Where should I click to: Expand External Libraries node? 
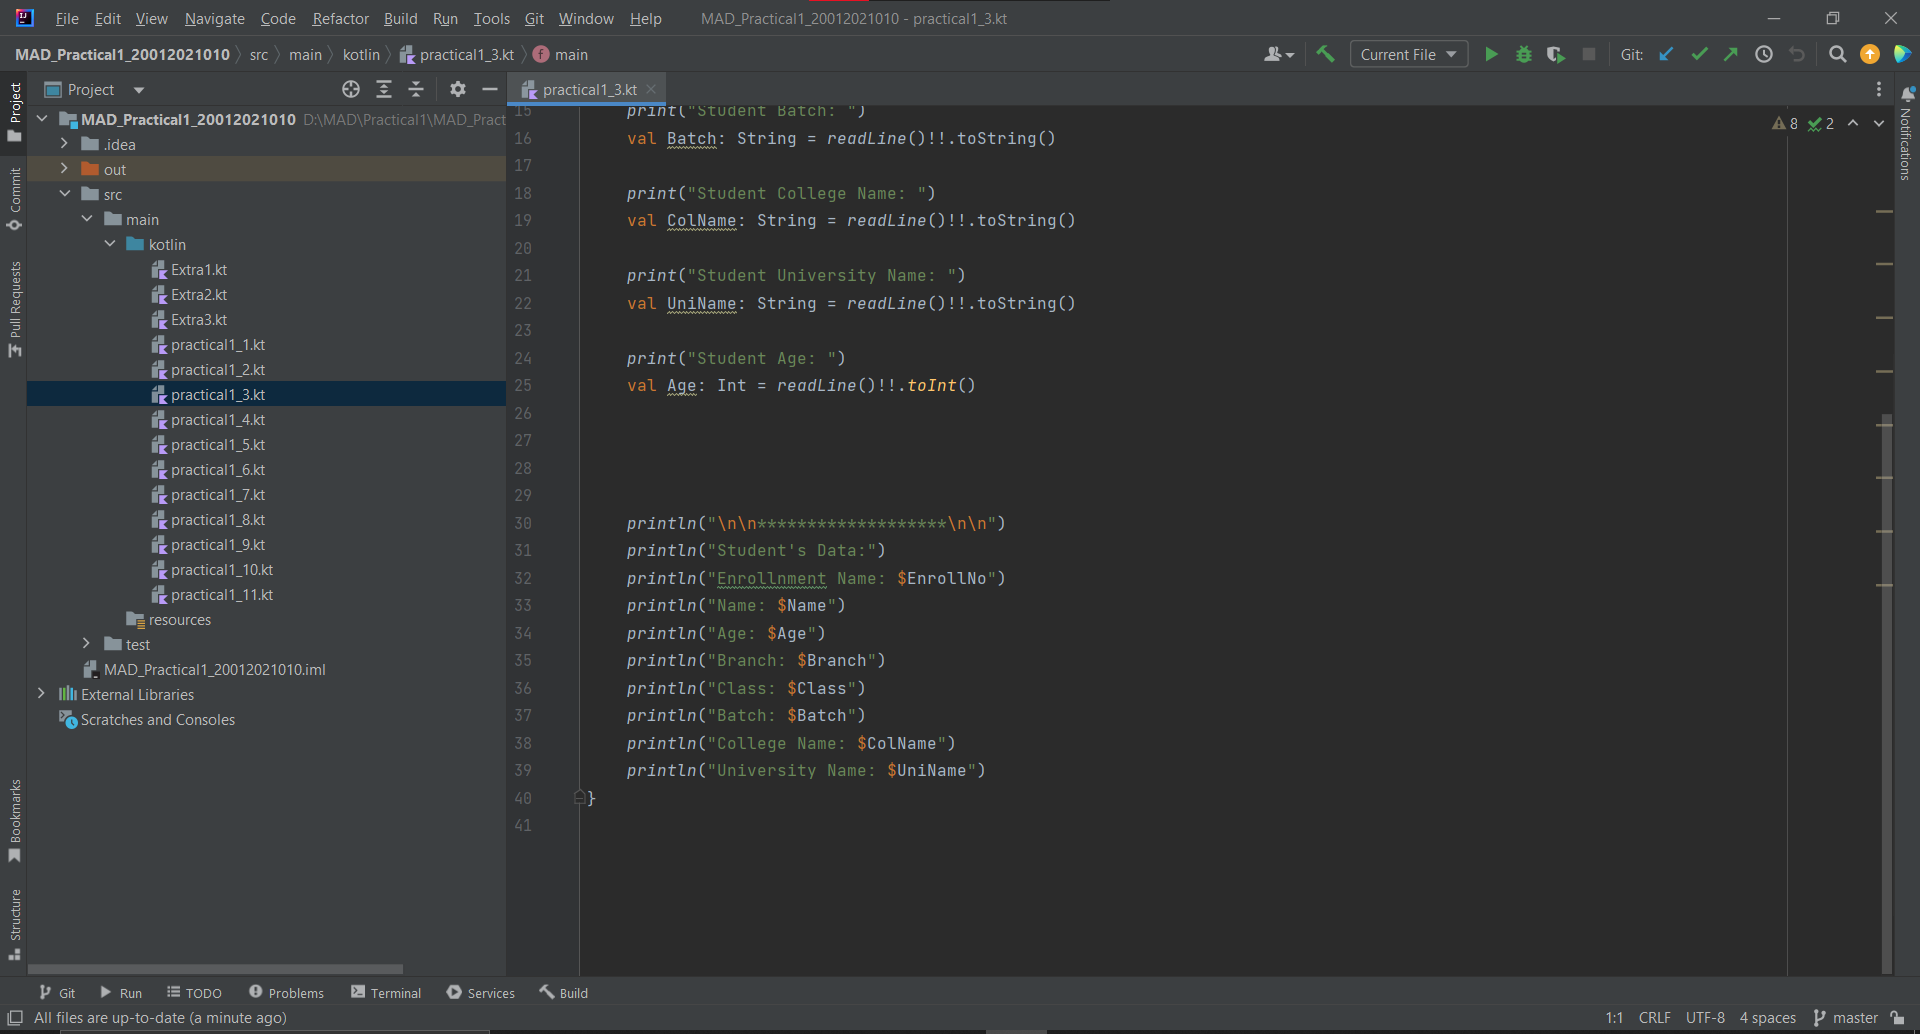(x=41, y=694)
